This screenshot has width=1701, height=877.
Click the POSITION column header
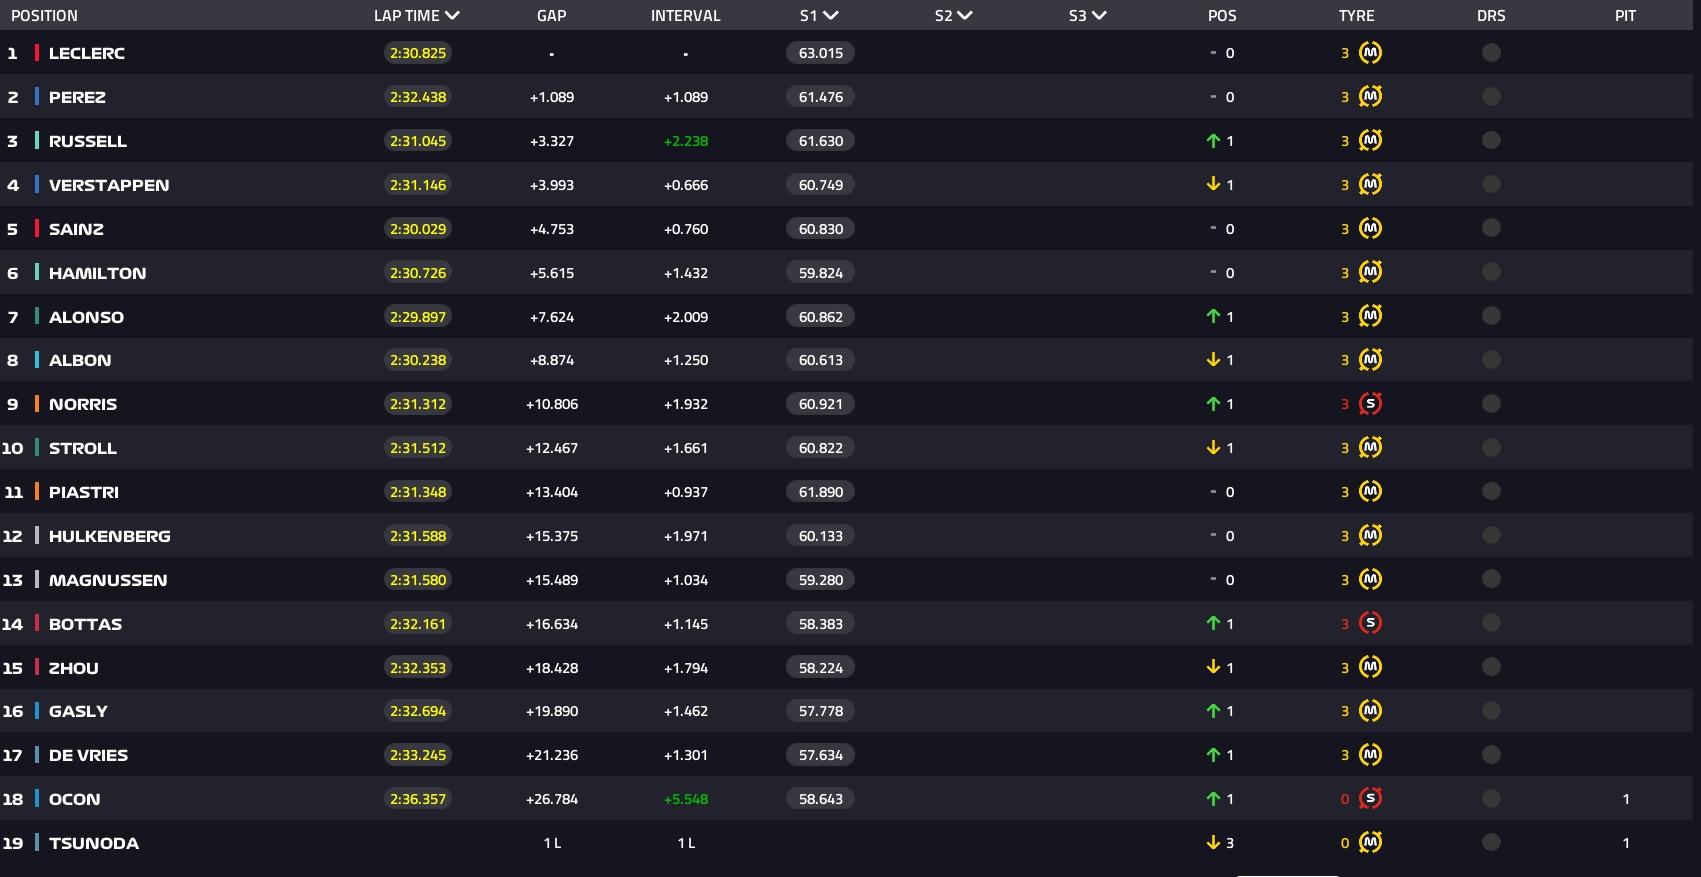tap(44, 16)
